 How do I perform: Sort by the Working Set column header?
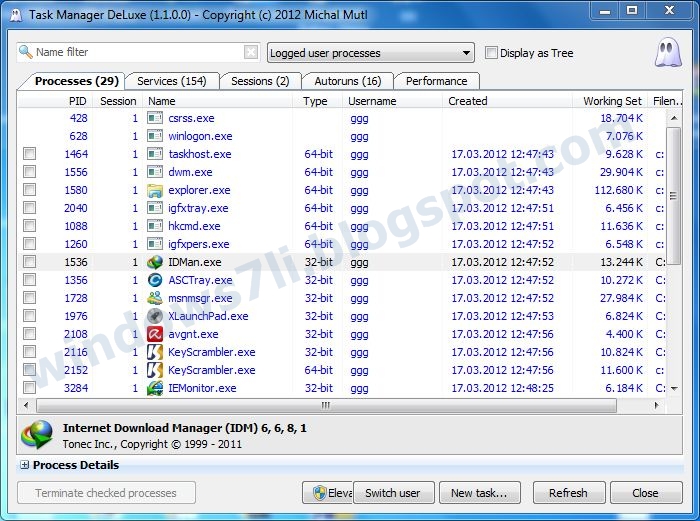[612, 101]
